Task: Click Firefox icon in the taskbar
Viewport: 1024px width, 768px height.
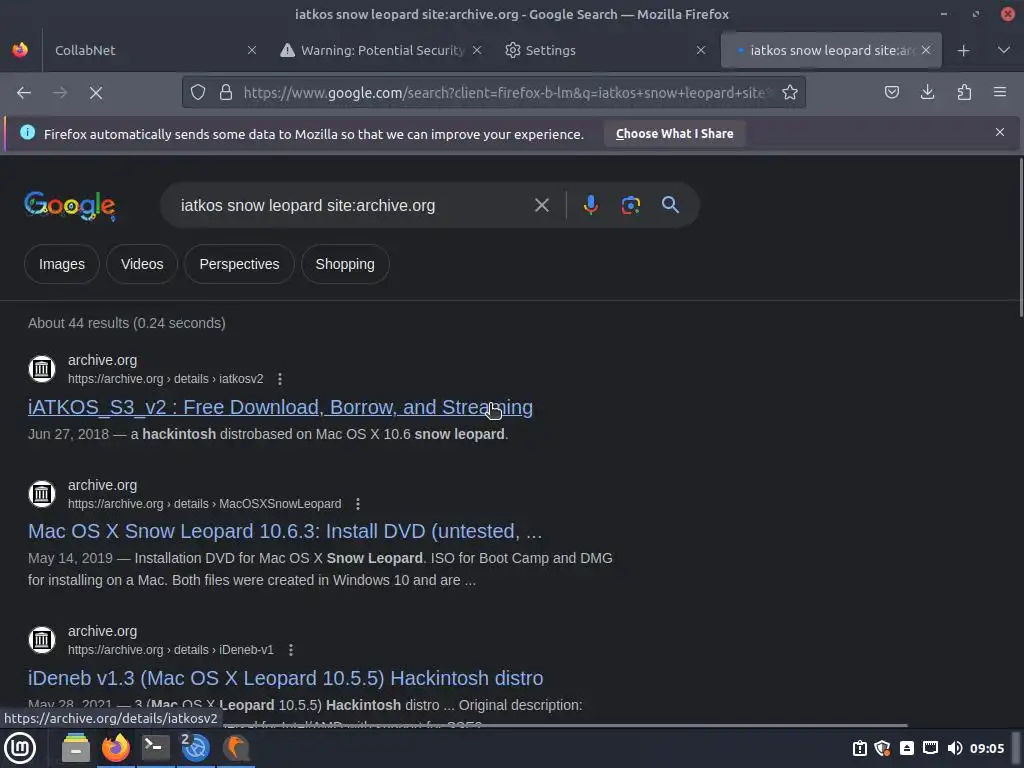Action: point(116,748)
